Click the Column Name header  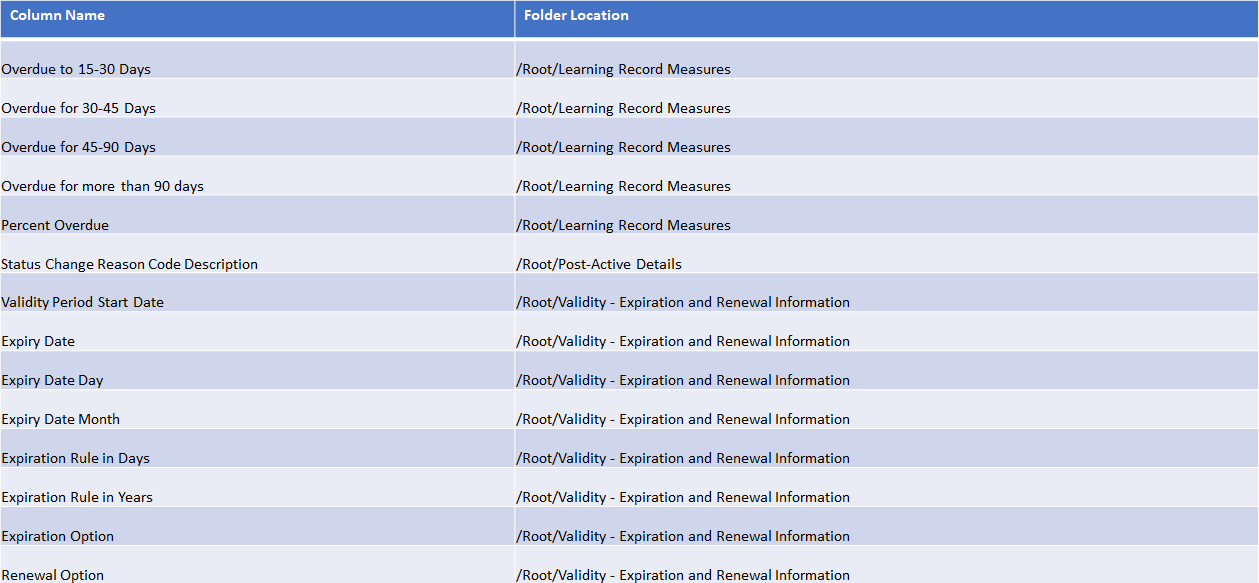point(57,16)
